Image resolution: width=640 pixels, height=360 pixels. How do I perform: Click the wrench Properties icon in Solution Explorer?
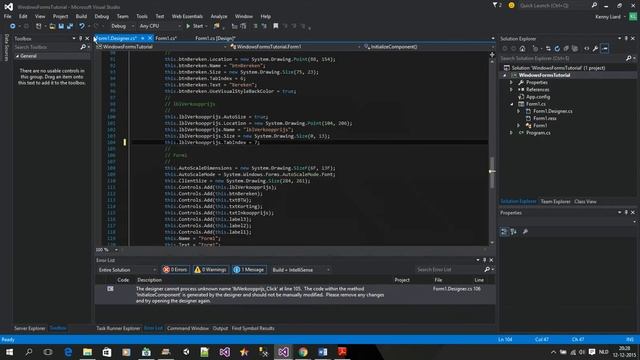(x=596, y=49)
